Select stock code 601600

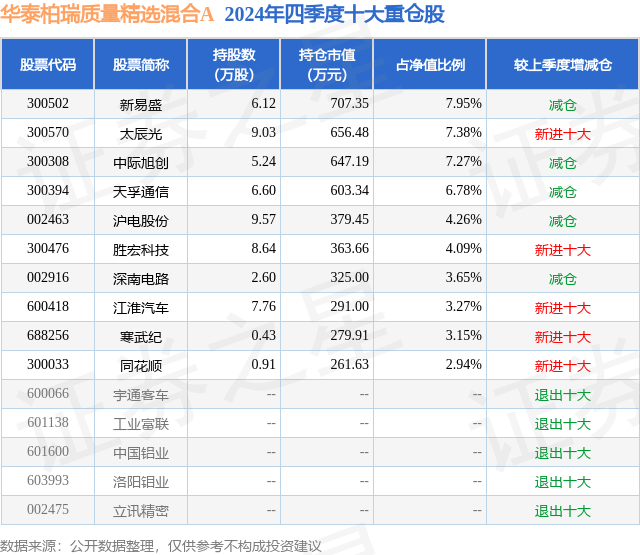(48, 451)
